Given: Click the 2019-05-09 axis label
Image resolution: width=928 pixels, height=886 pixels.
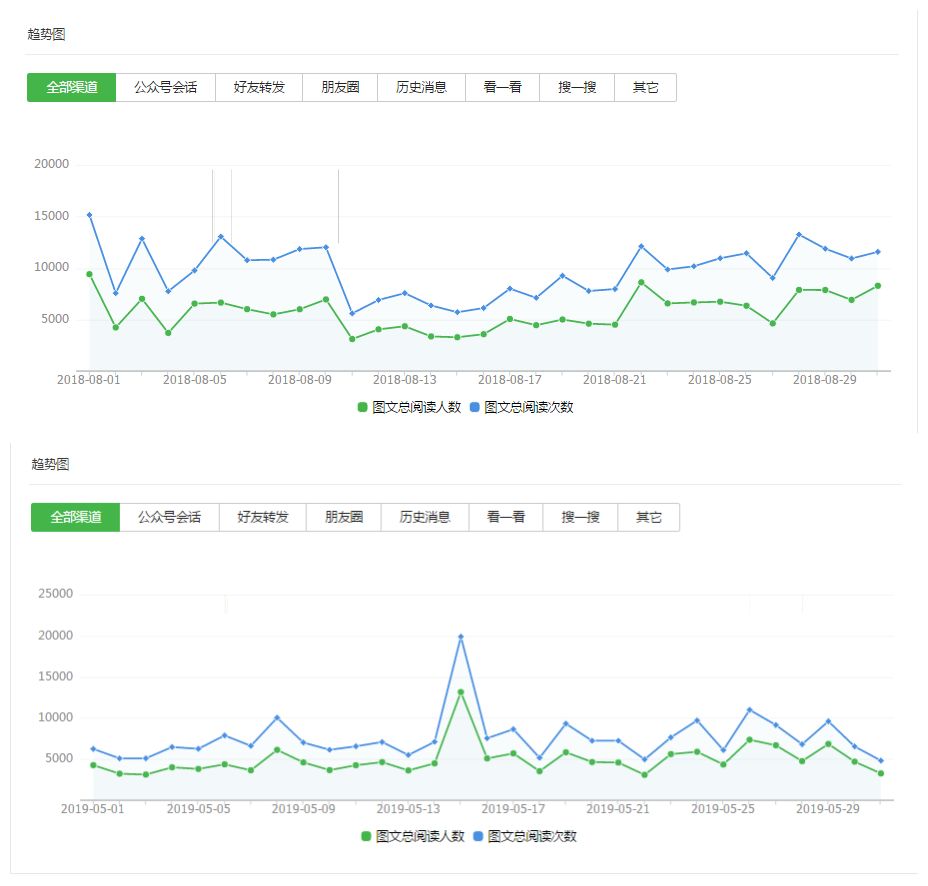Looking at the screenshot, I should click(304, 809).
